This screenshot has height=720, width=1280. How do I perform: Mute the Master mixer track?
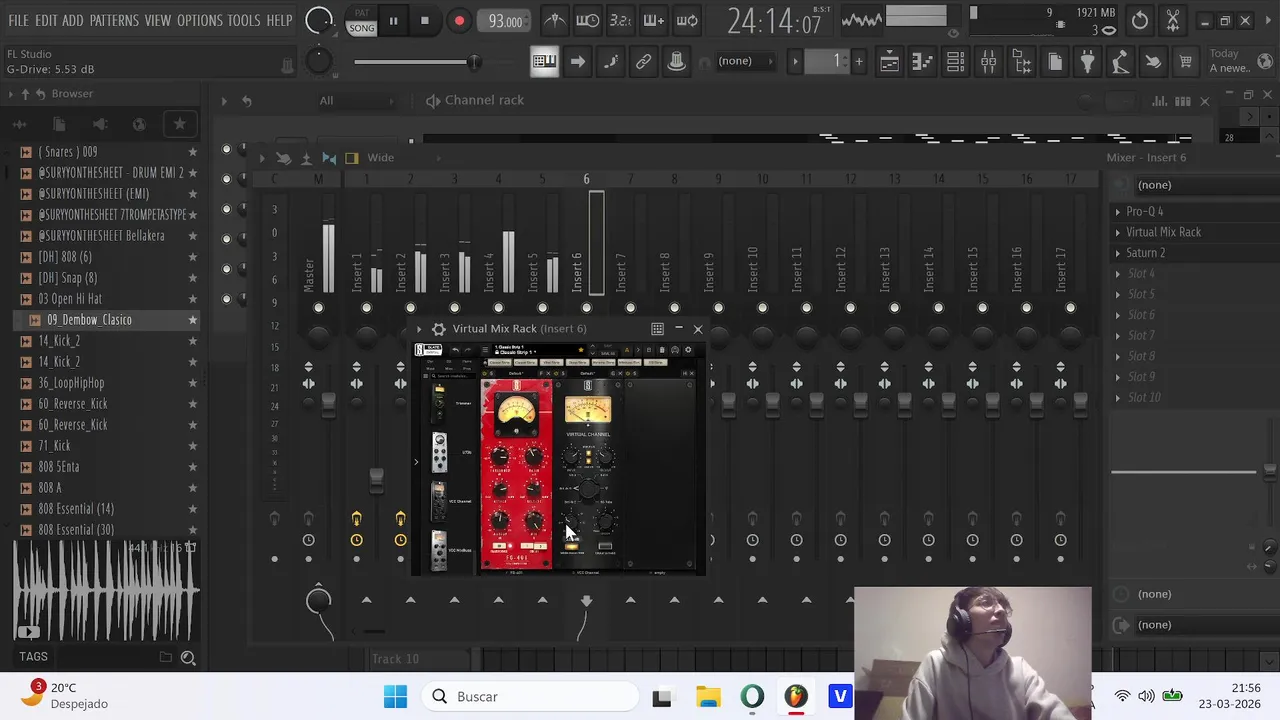[x=318, y=308]
